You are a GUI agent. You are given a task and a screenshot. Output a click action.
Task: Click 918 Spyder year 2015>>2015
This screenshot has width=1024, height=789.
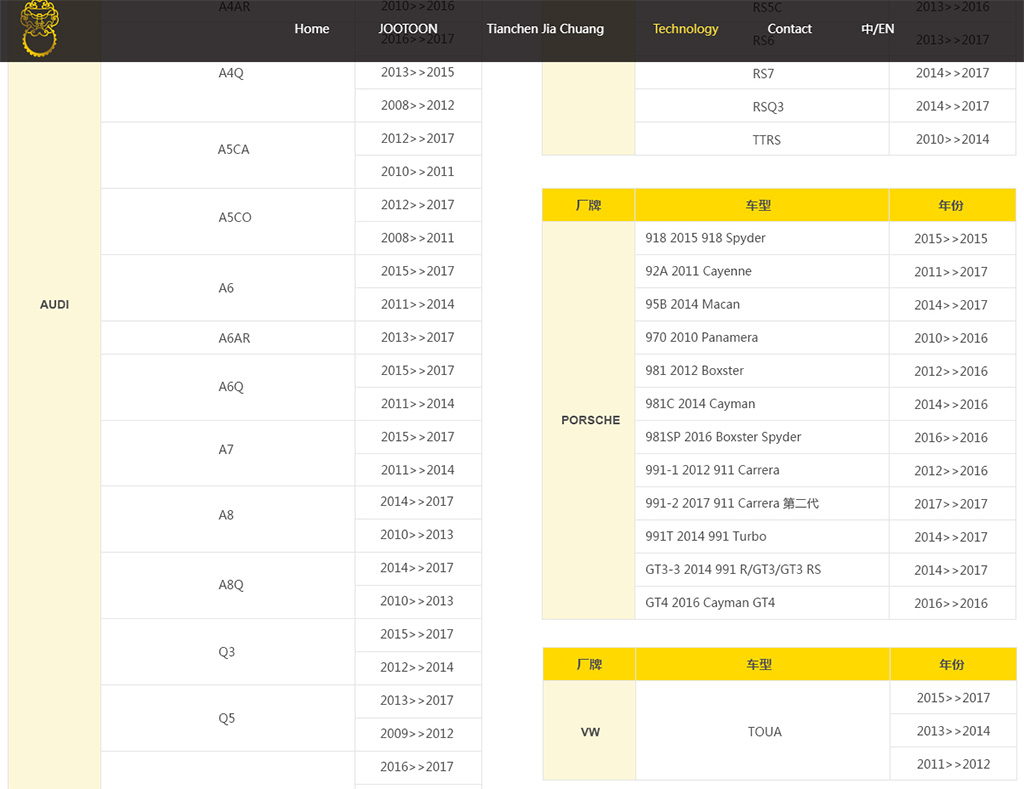coord(952,238)
